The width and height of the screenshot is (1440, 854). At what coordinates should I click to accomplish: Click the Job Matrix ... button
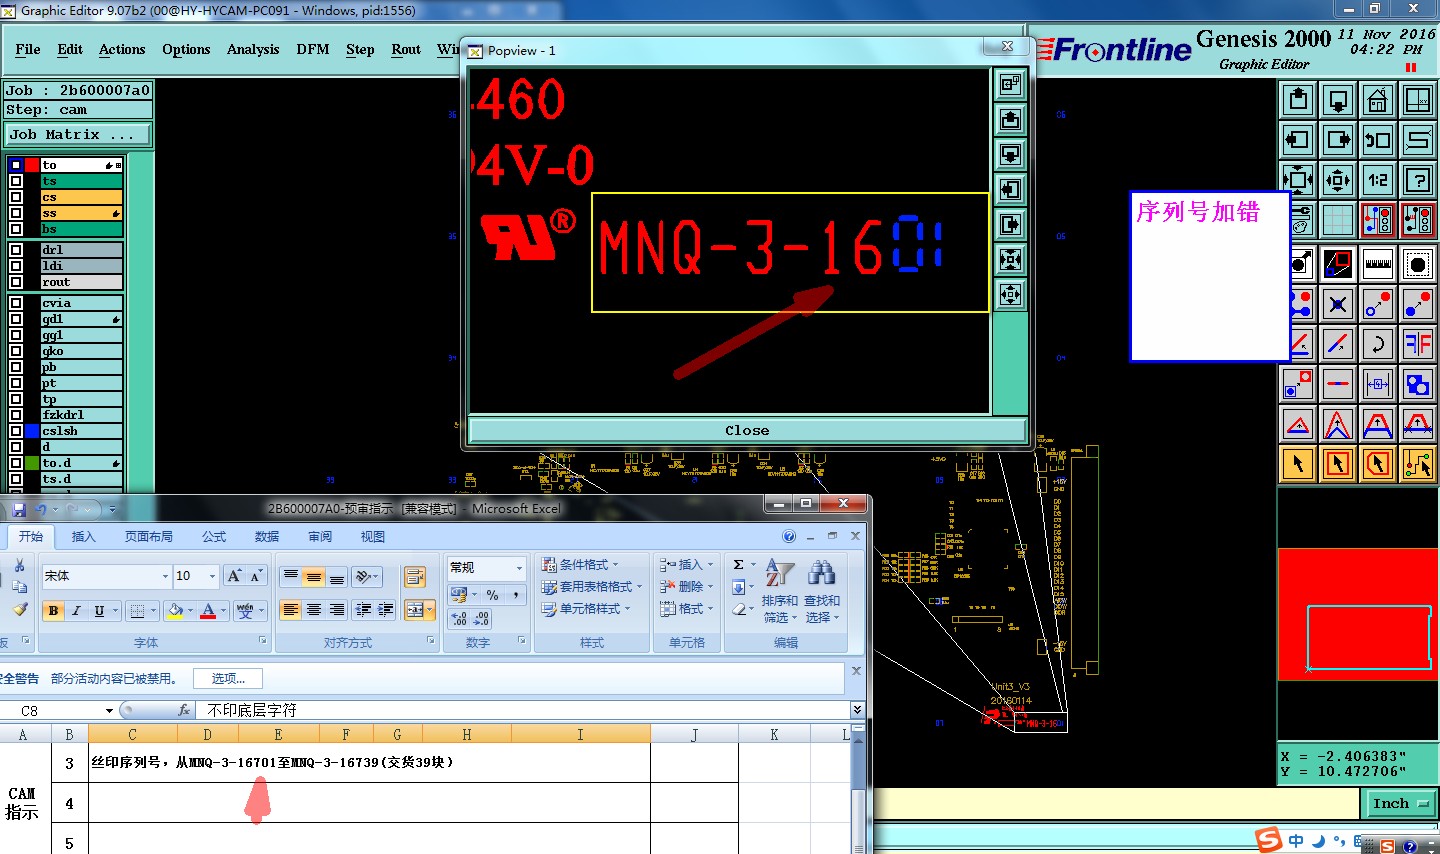(79, 134)
